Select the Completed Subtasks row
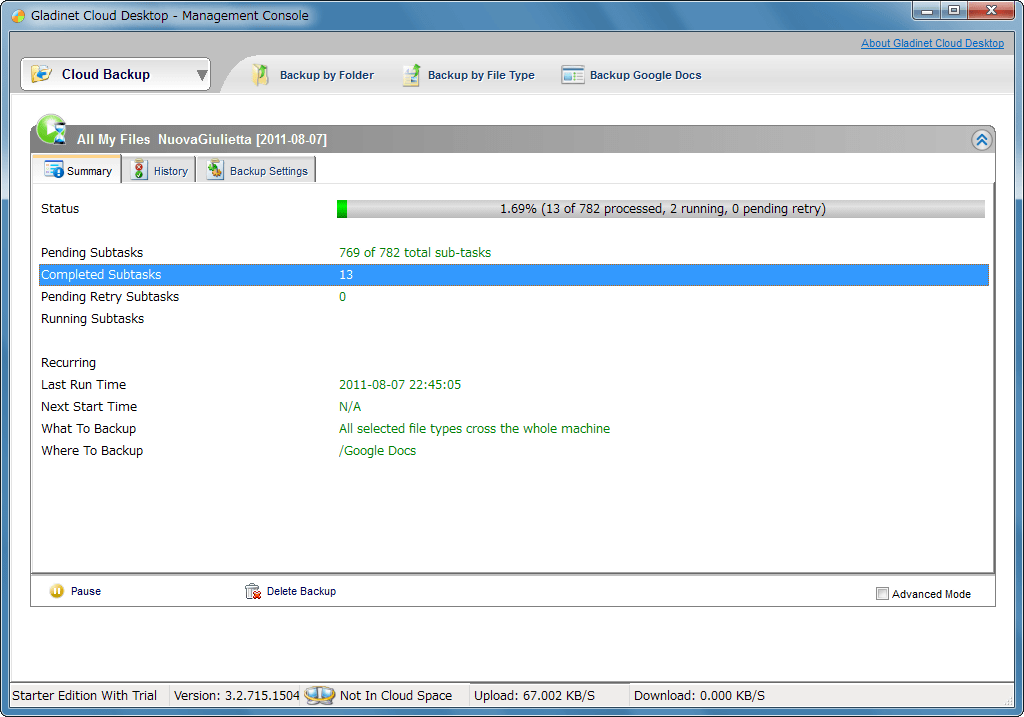 coord(513,275)
